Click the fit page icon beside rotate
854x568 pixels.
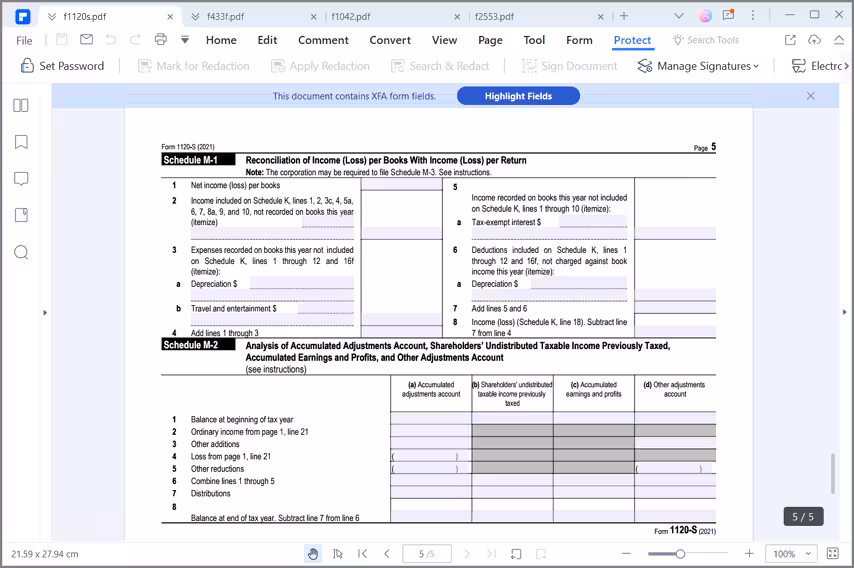(541, 554)
